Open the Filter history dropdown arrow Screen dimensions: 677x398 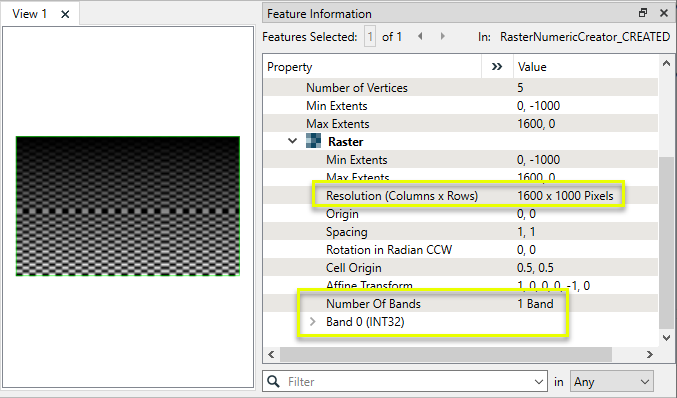(x=538, y=382)
